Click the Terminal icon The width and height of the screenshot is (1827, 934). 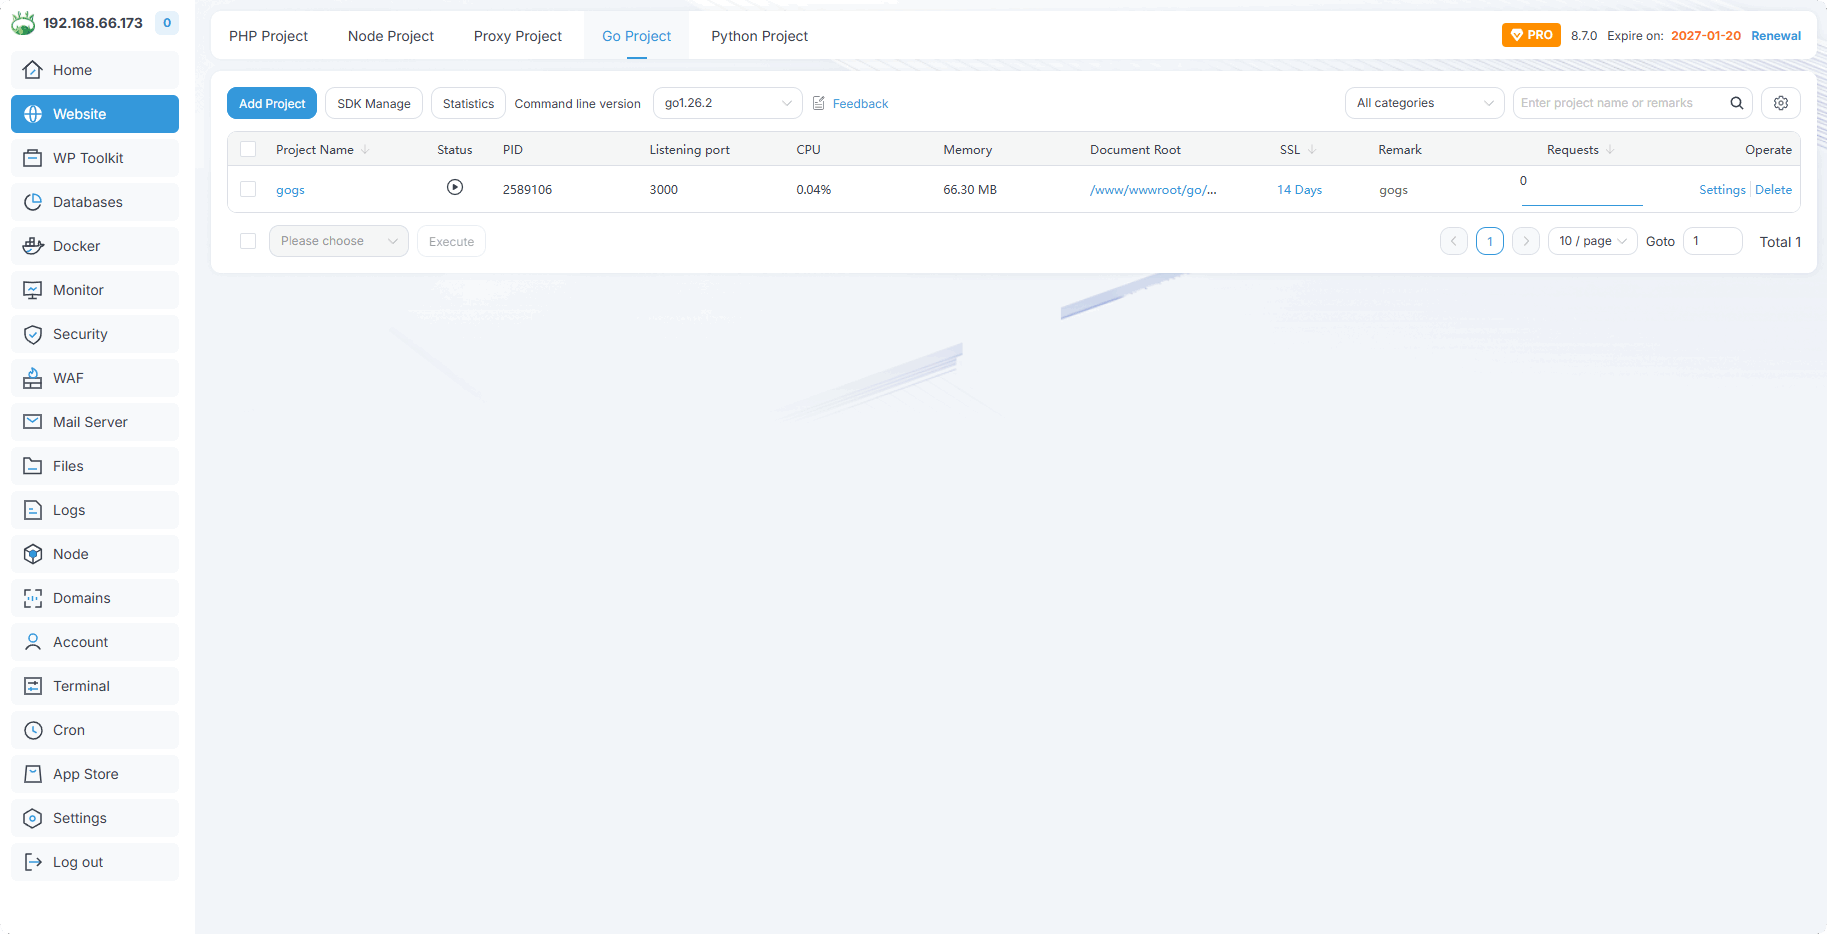coord(33,686)
